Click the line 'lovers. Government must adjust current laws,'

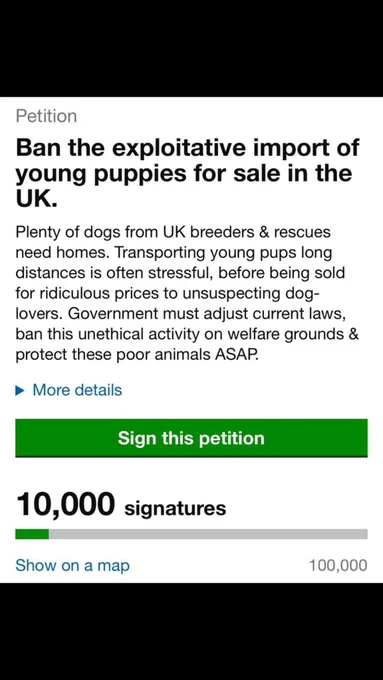(181, 314)
